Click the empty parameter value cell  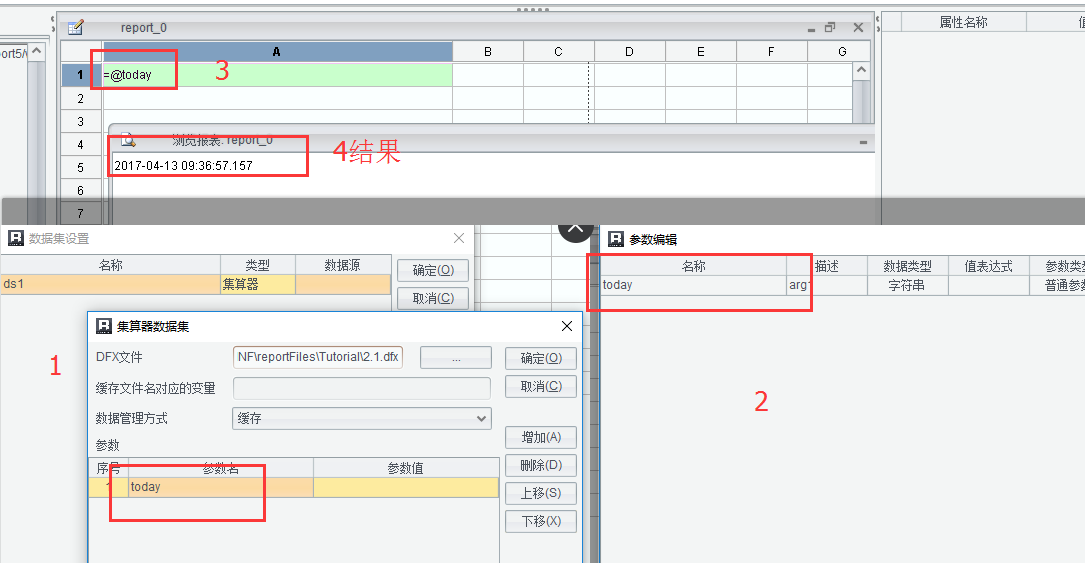point(406,487)
